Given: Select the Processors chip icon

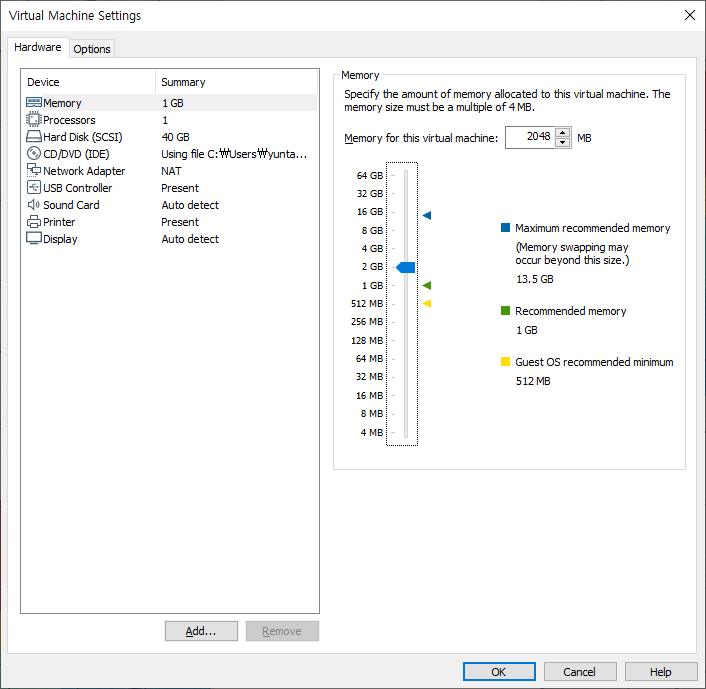Looking at the screenshot, I should 34,119.
